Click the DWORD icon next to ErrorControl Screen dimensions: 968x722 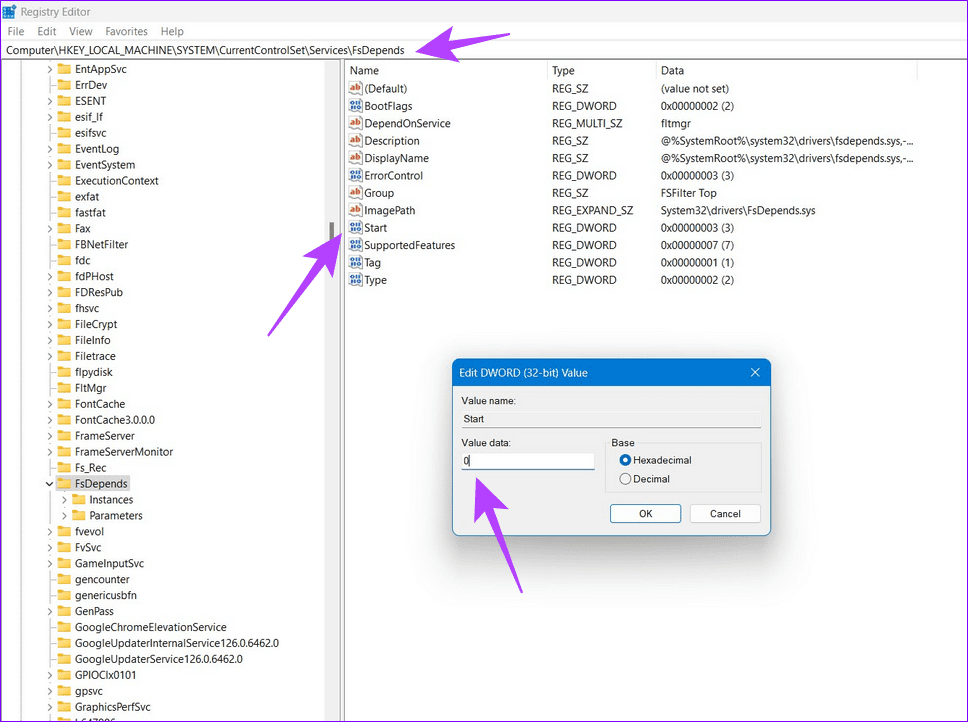(355, 175)
